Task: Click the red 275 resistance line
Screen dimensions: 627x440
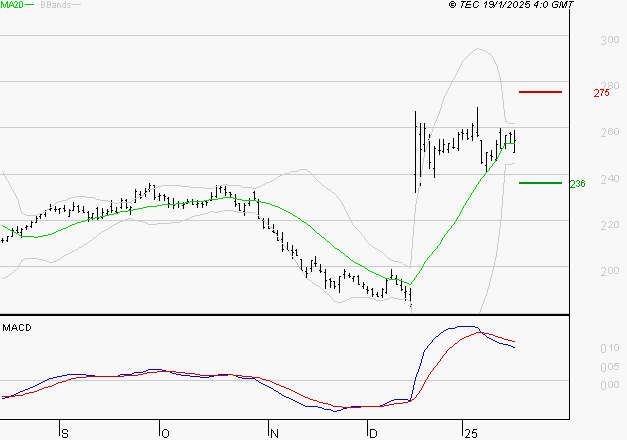Action: click(x=540, y=92)
